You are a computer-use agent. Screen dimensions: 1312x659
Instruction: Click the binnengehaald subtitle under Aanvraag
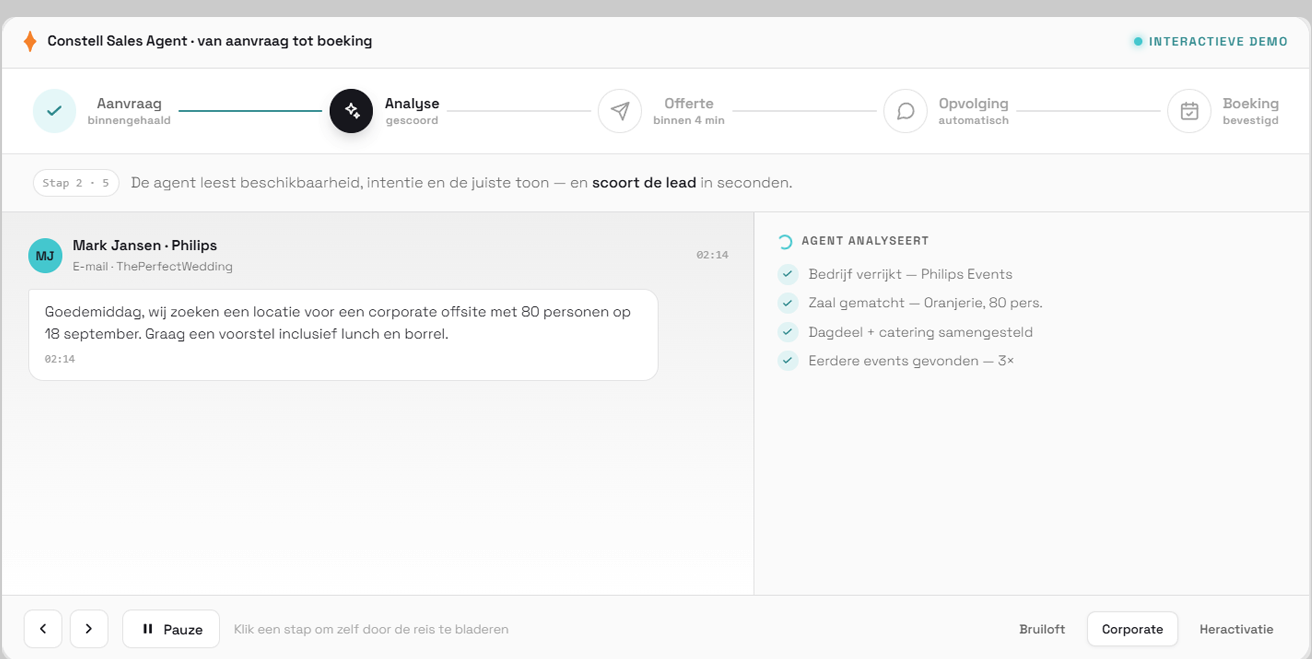(129, 121)
